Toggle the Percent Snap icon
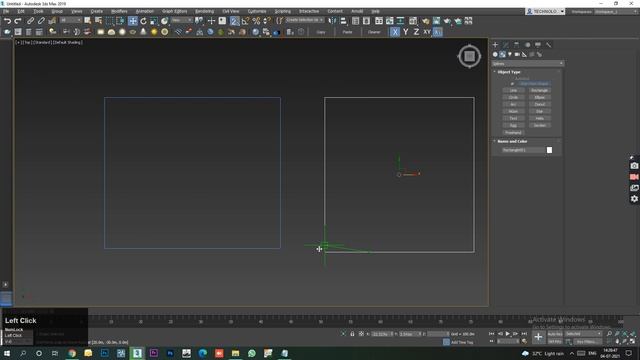640x360 pixels. click(256, 21)
